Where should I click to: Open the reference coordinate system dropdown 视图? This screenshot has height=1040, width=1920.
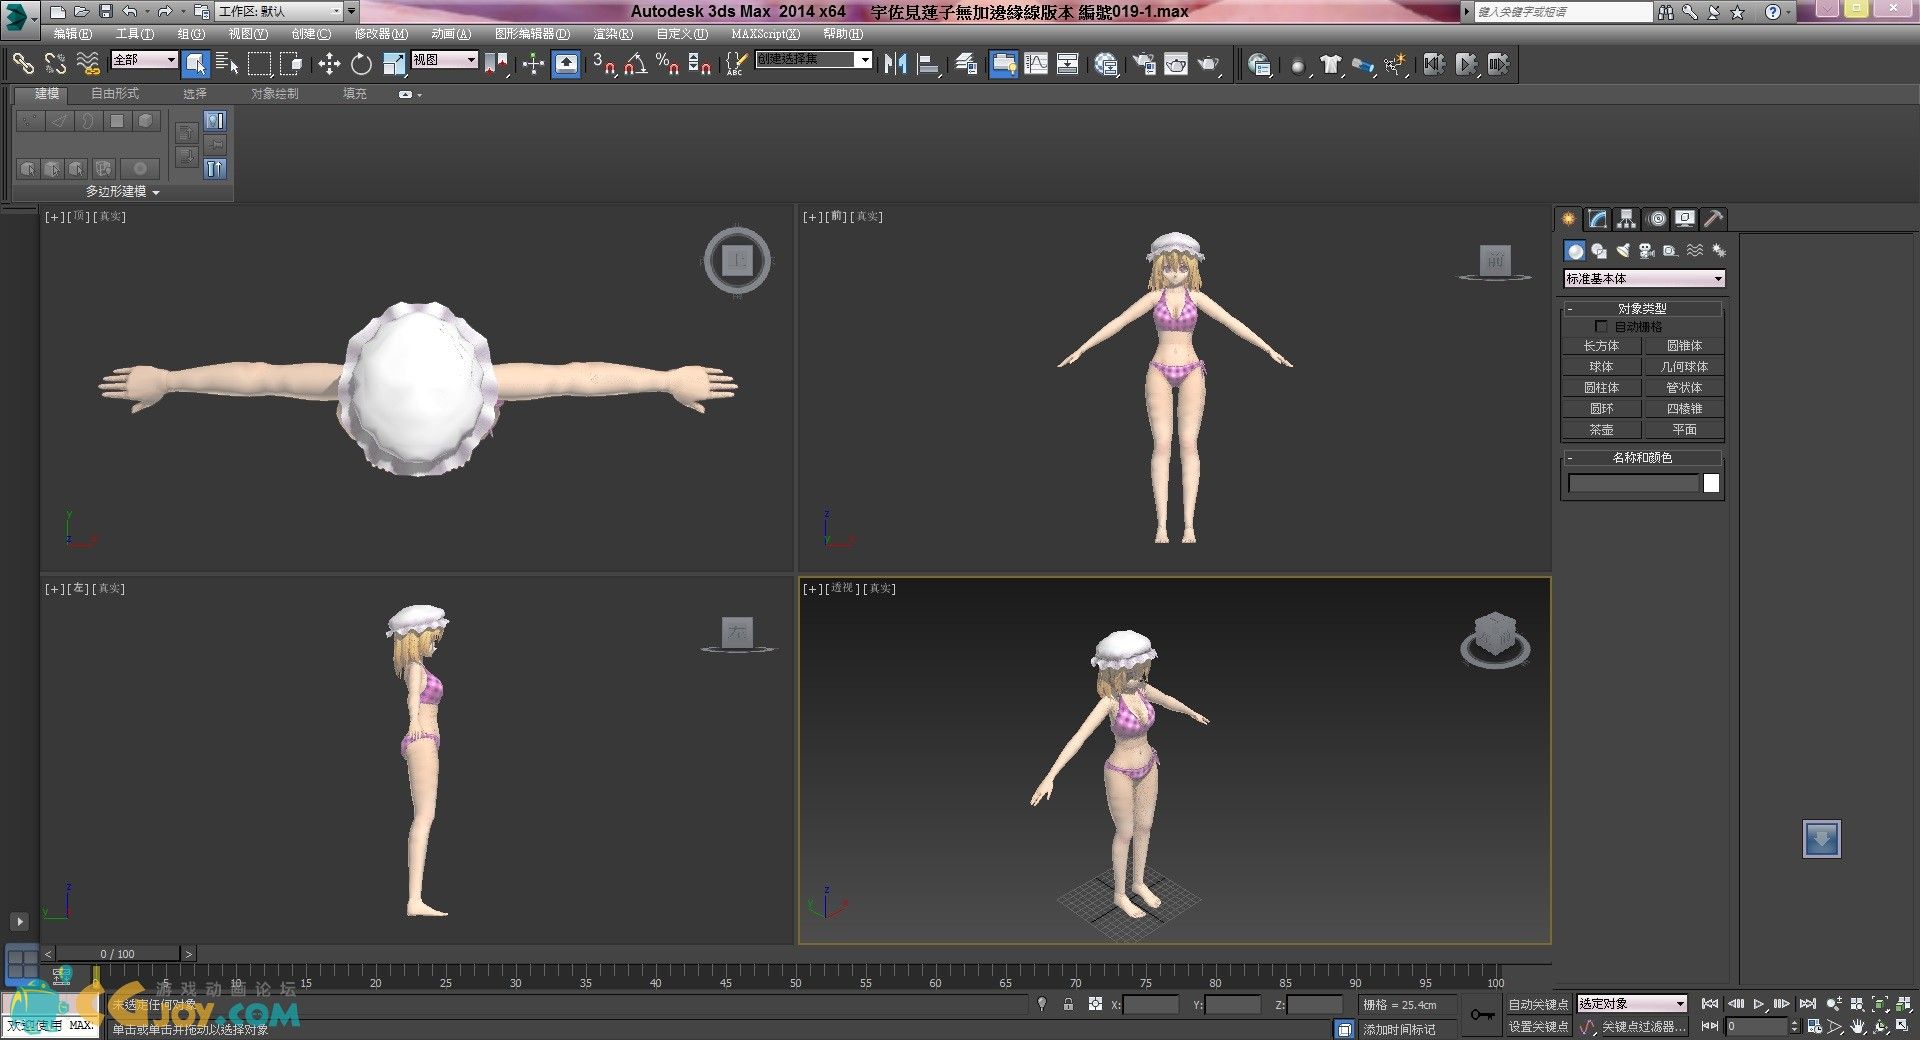click(x=444, y=60)
